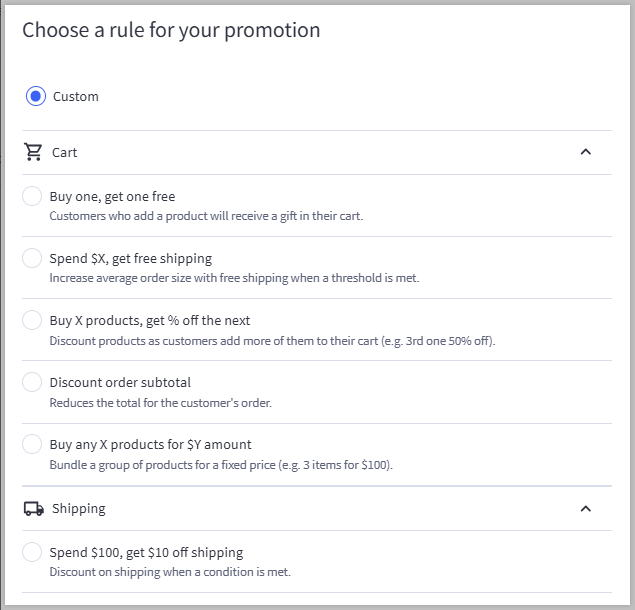Click "Customers who add a product" description
Image resolution: width=635 pixels, height=610 pixels.
(206, 216)
